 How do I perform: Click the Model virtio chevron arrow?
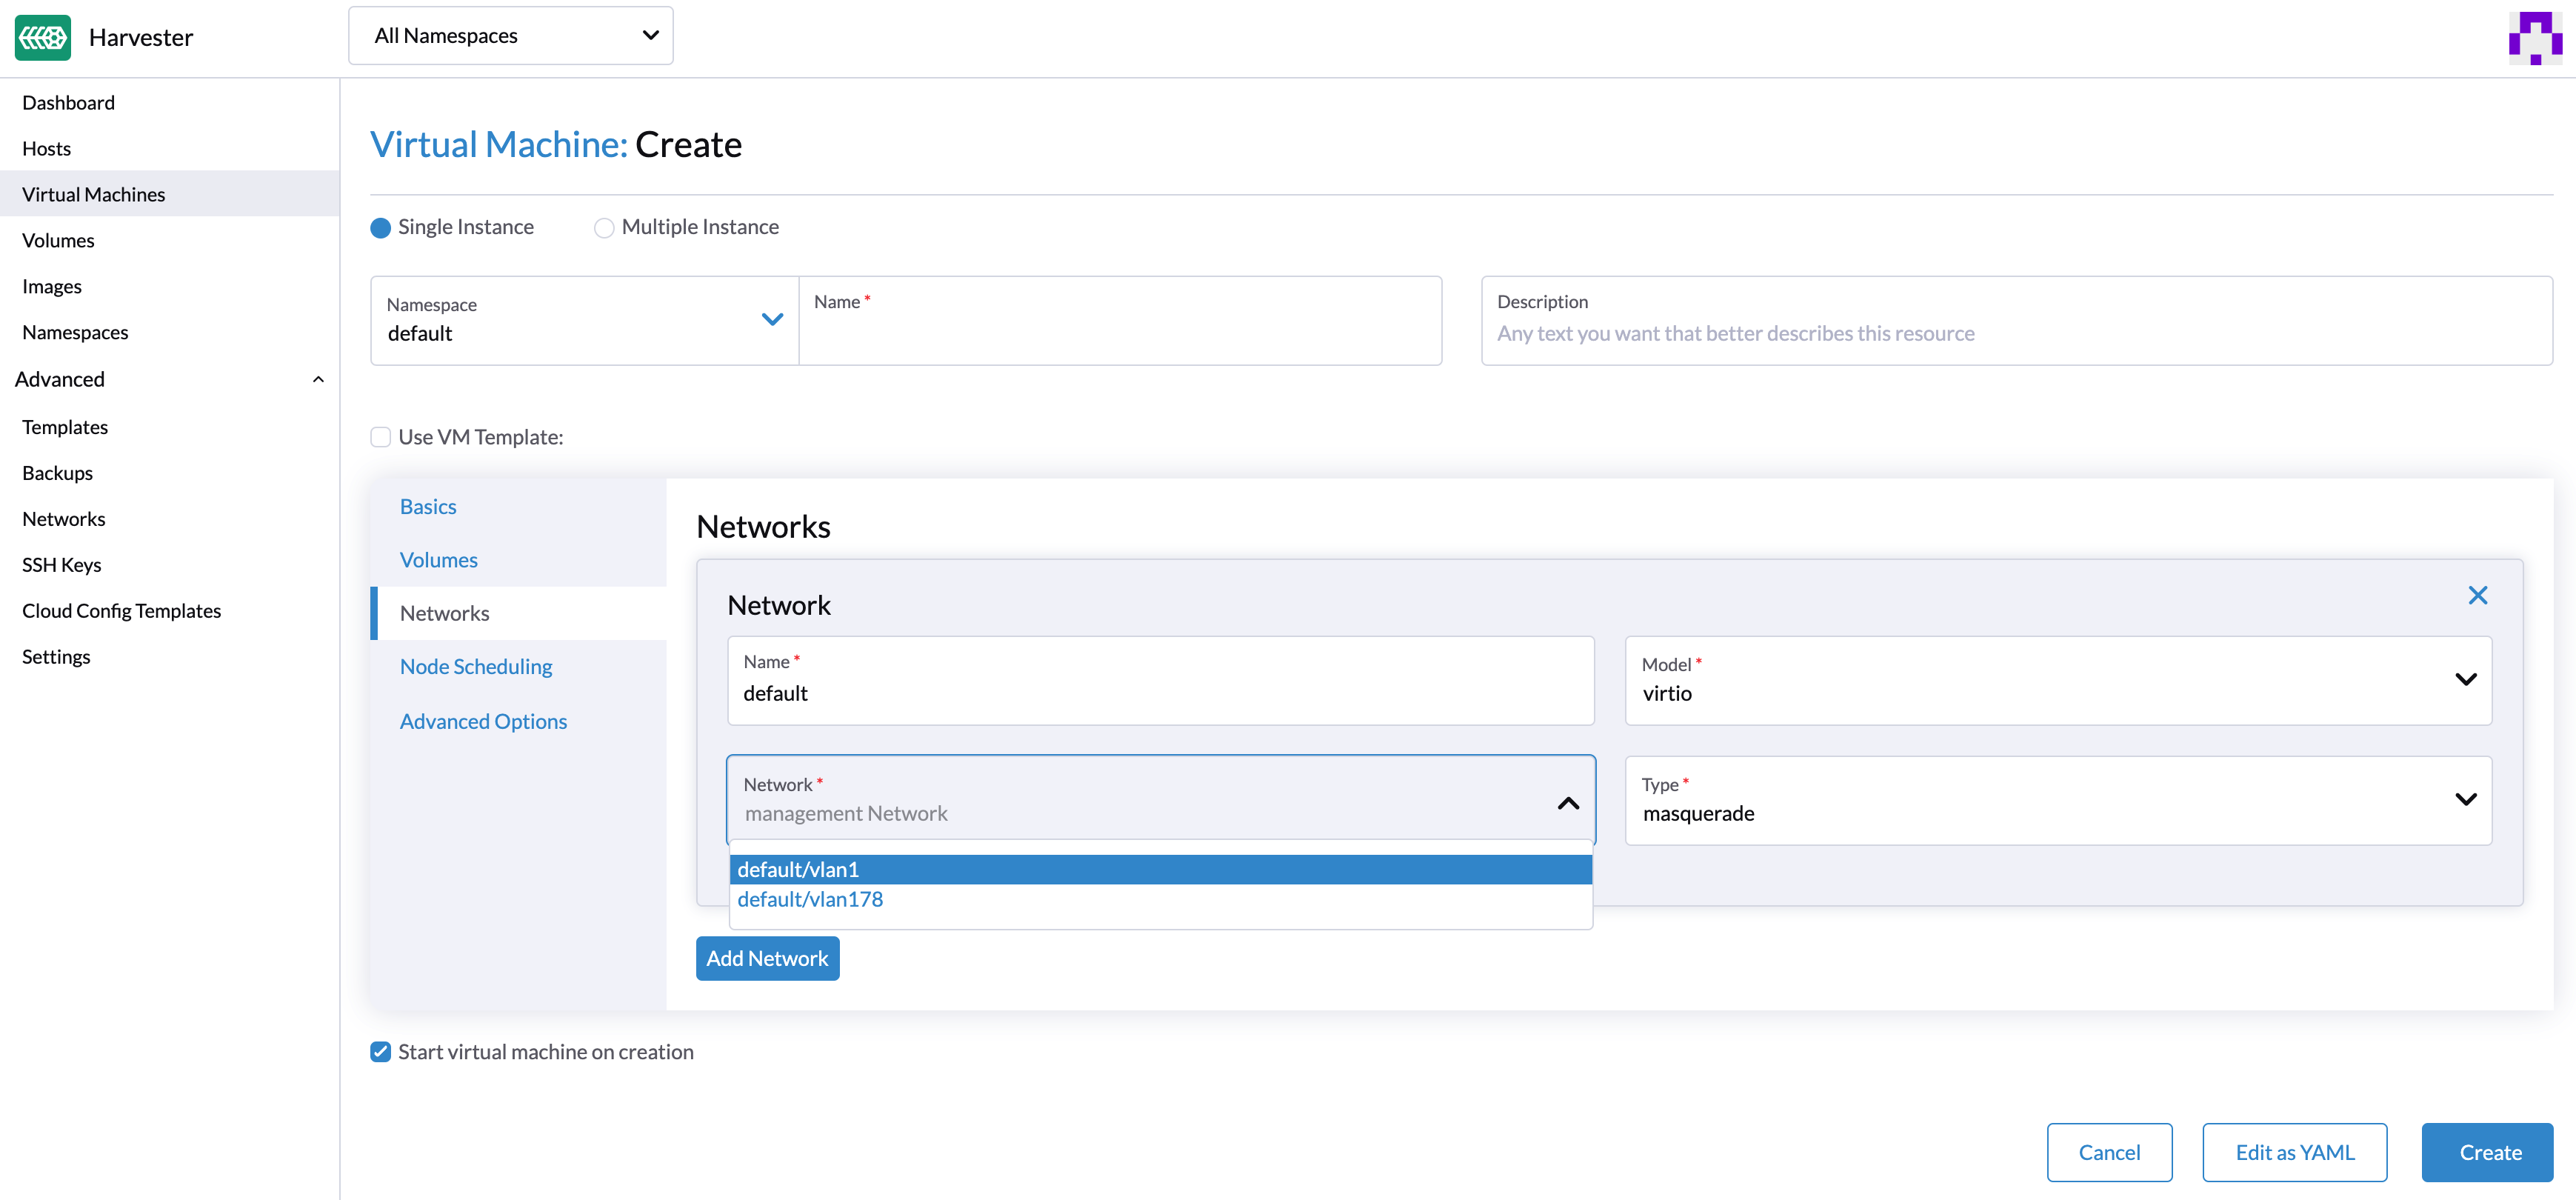[x=2465, y=680]
